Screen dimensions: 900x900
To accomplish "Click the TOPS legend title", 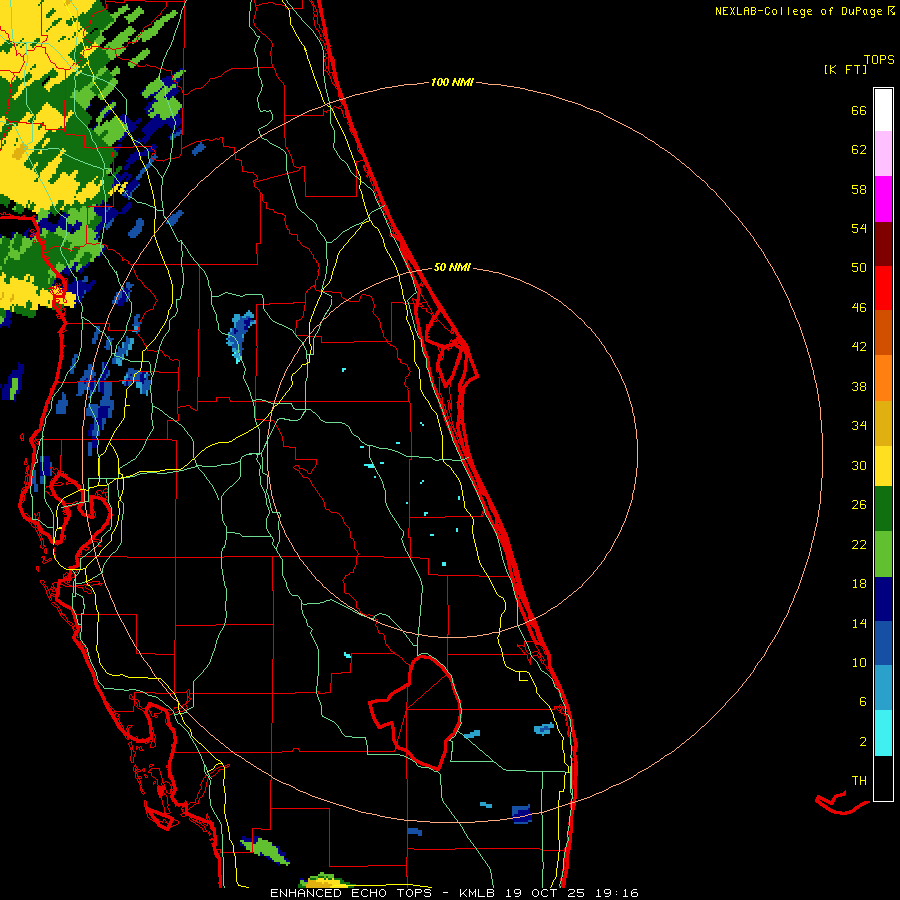I will pos(879,60).
